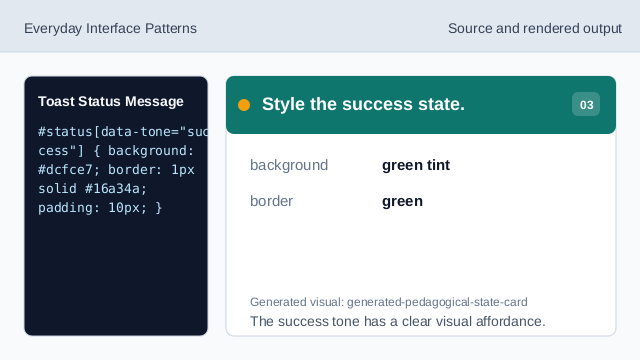The height and width of the screenshot is (360, 640).
Task: Click 'Source and rendered output' label
Action: [535, 29]
